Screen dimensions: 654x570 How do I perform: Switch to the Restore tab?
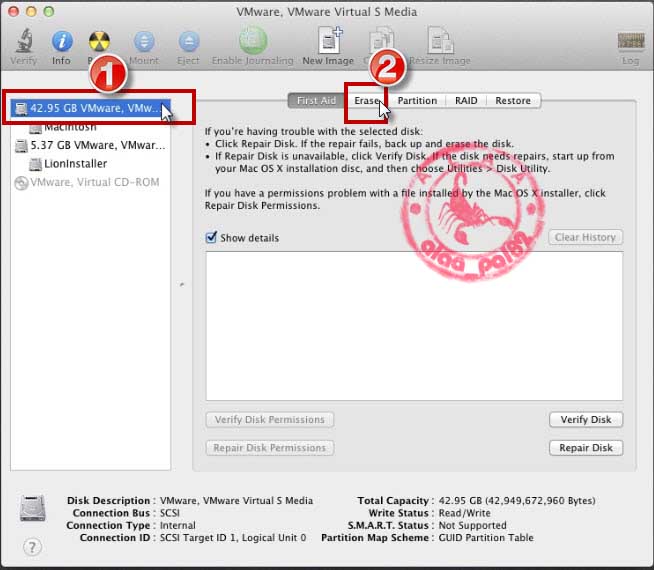click(x=513, y=100)
